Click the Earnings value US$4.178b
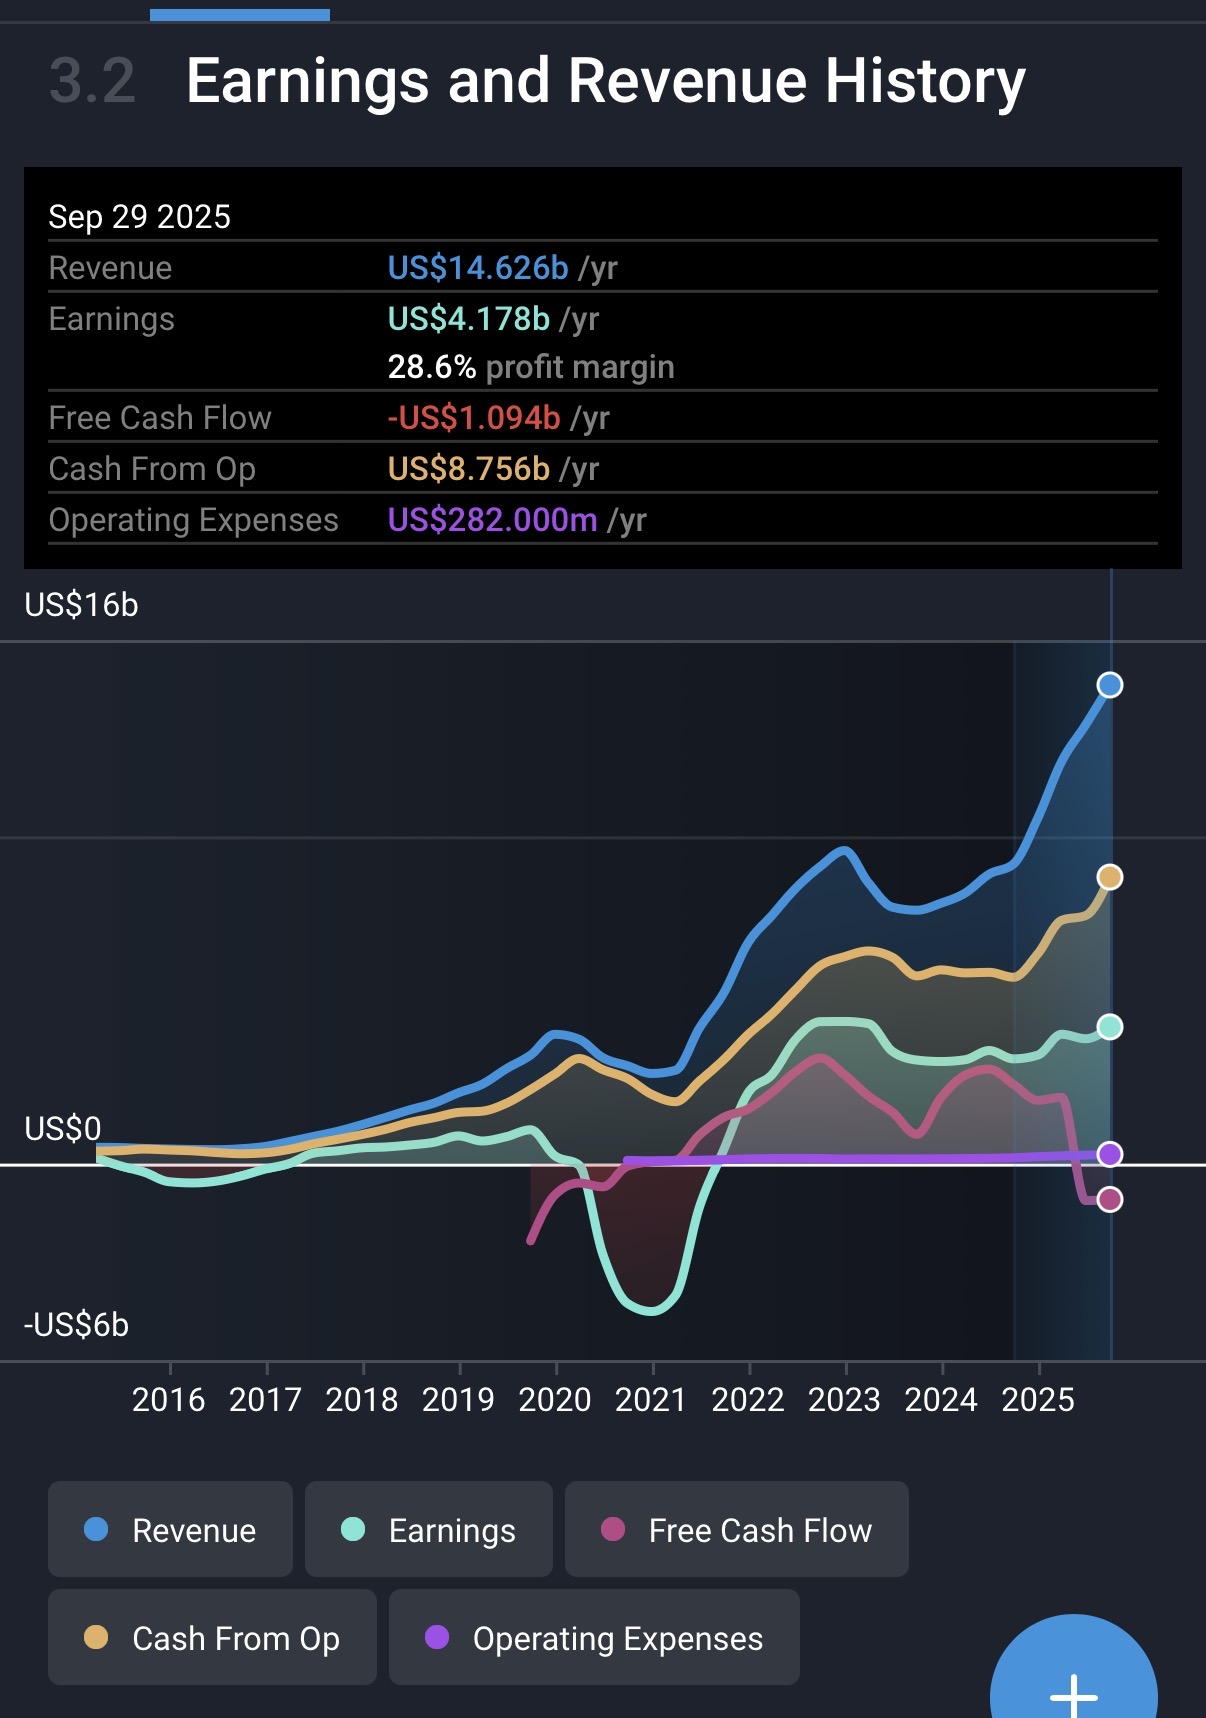The height and width of the screenshot is (1718, 1206). [468, 319]
